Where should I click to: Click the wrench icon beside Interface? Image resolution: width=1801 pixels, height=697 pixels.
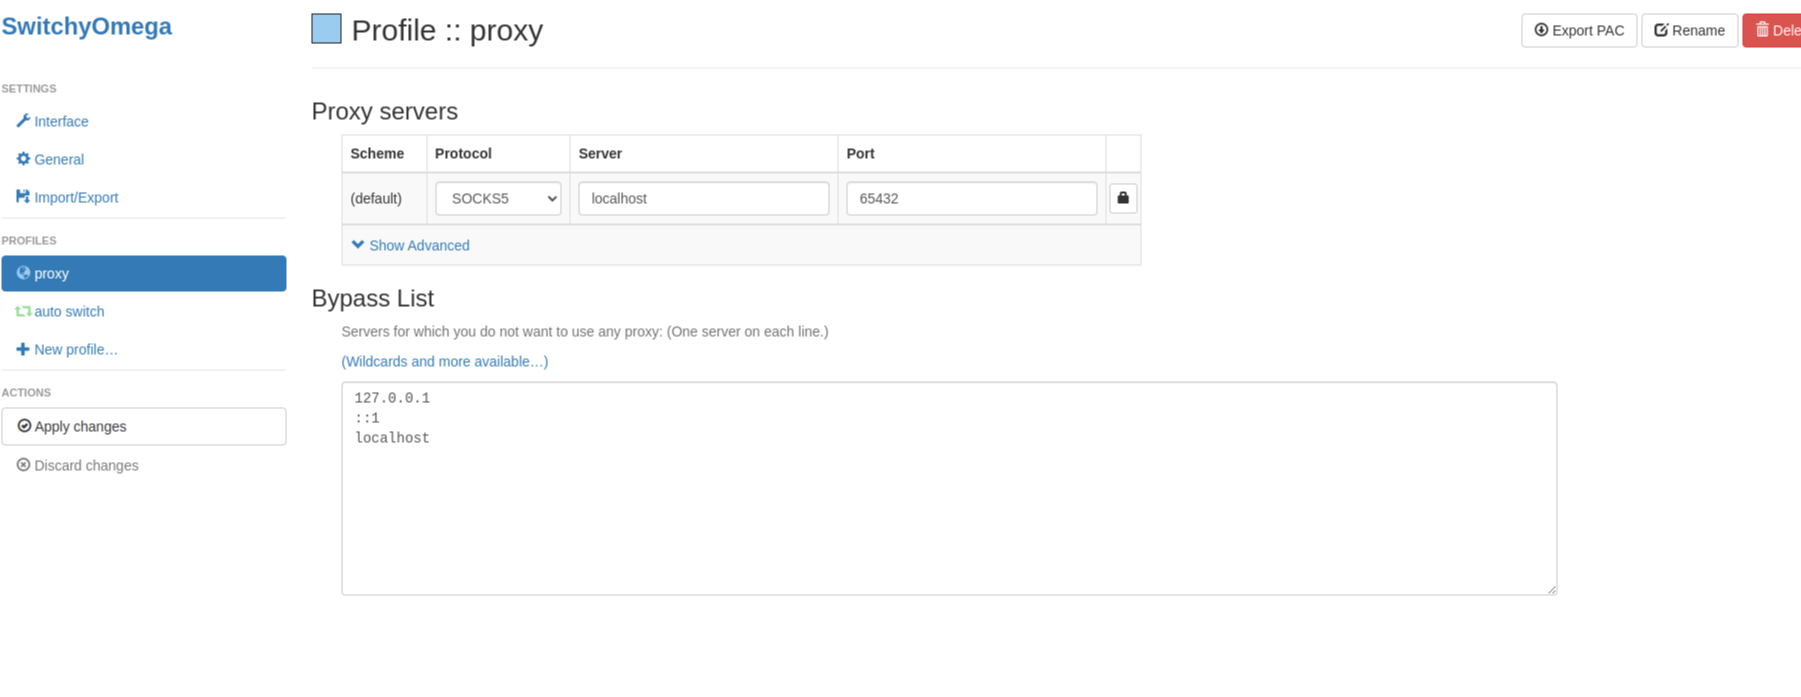tap(23, 121)
